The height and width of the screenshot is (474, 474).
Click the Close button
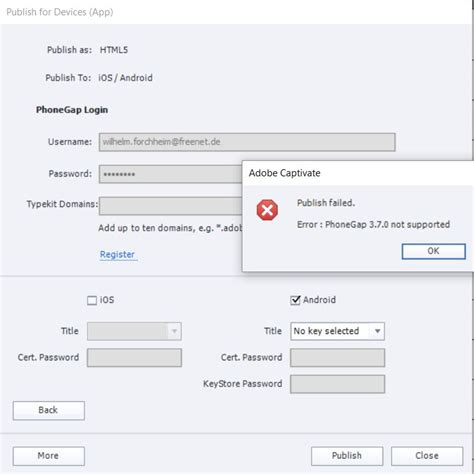(427, 456)
